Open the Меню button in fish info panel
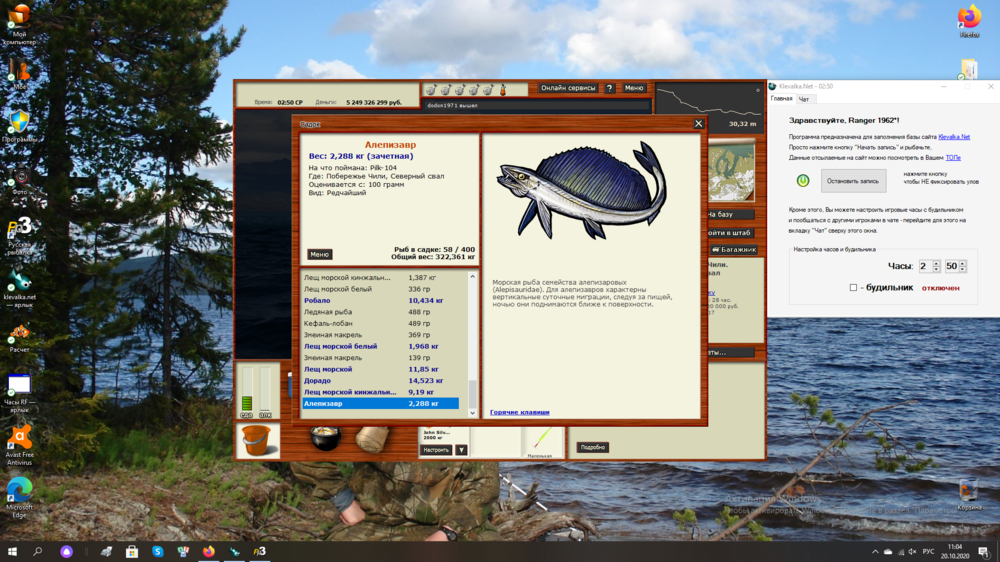Viewport: 1000px width, 562px height. tap(320, 255)
